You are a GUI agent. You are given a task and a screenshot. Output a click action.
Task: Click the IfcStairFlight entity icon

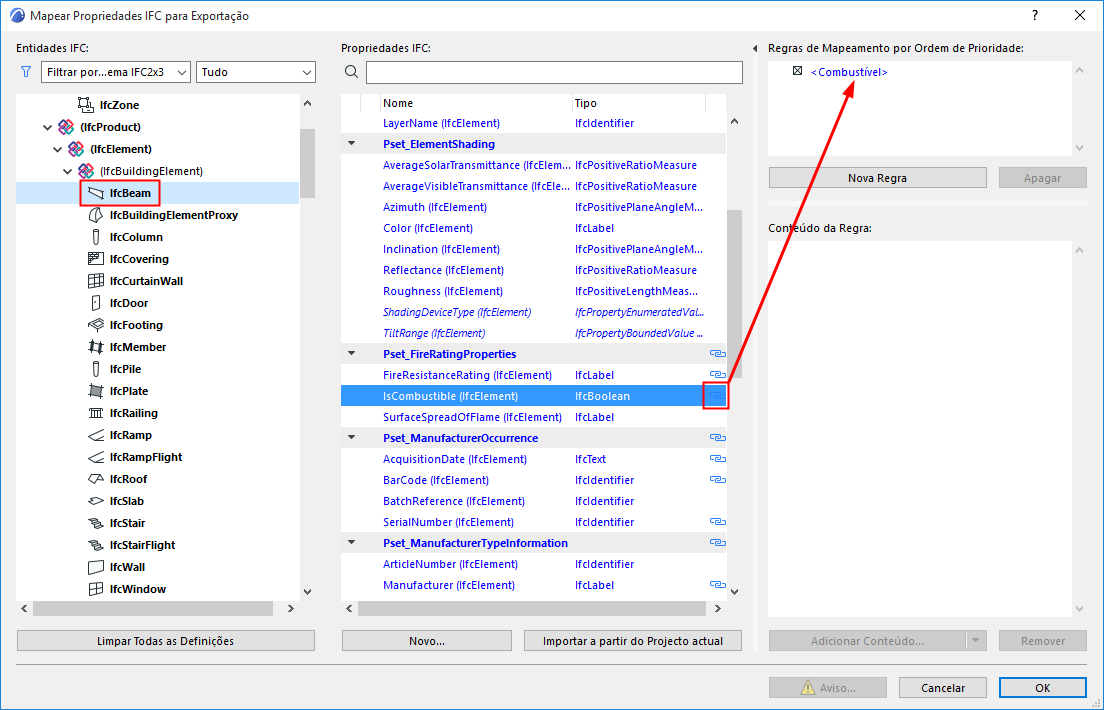coord(96,545)
